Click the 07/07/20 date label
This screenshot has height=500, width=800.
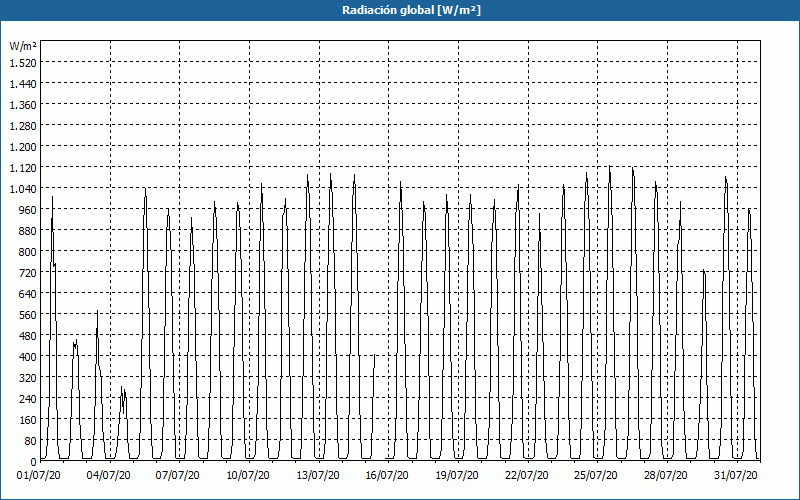[178, 476]
